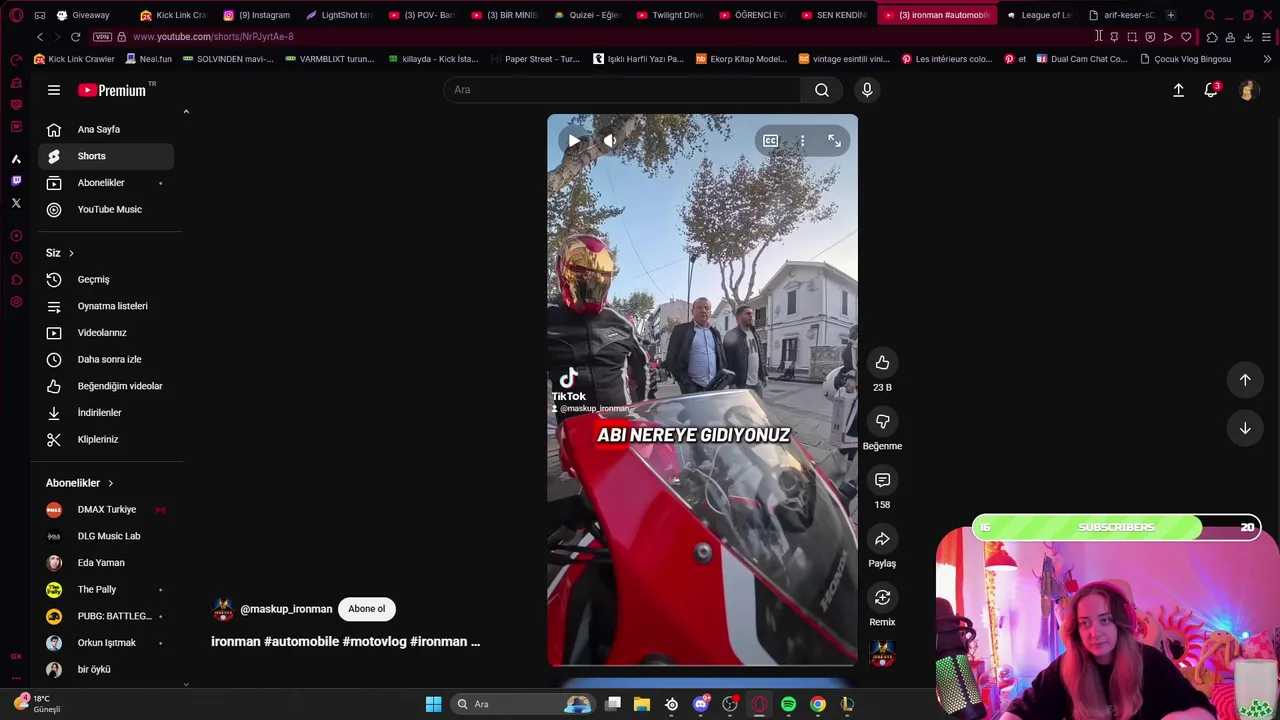The image size is (1280, 720).
Task: Open Eda Yaman subscription
Action: 106,563
